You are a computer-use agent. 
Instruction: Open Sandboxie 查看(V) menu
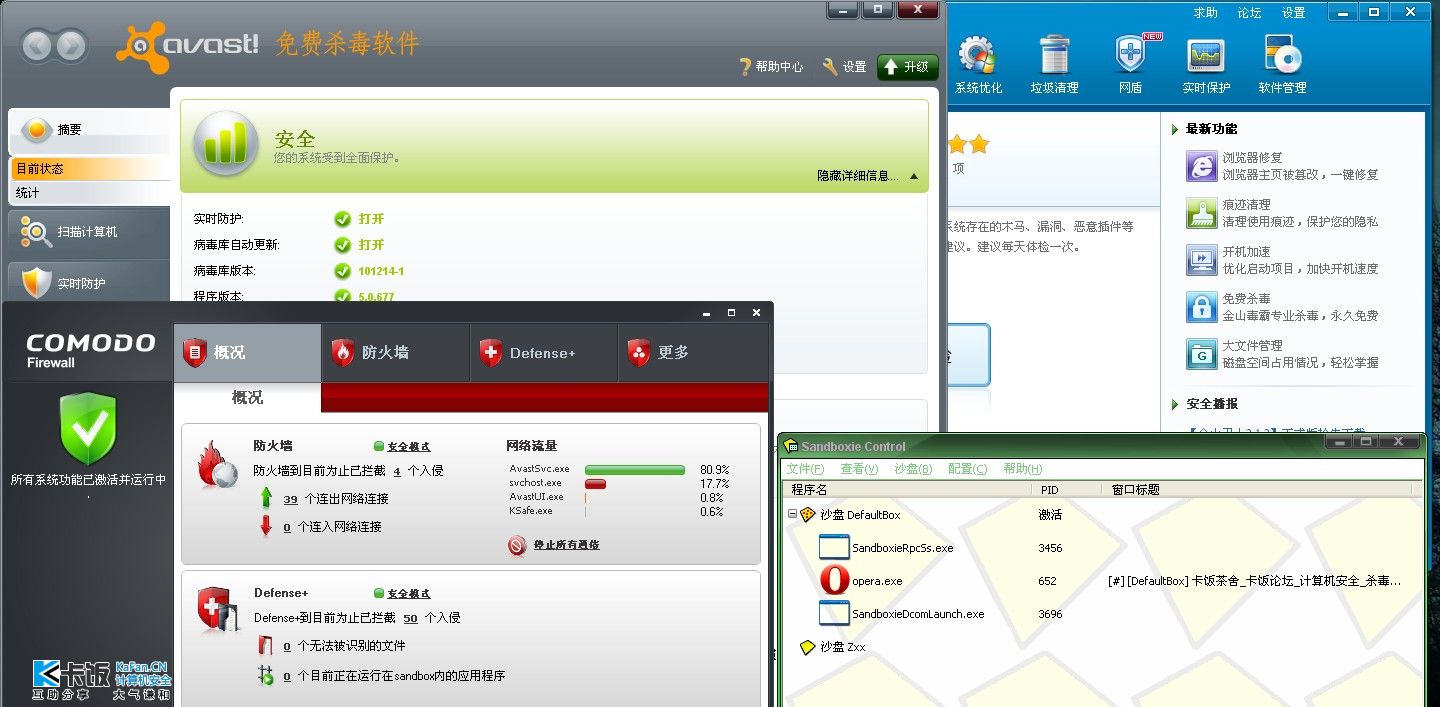tap(859, 469)
